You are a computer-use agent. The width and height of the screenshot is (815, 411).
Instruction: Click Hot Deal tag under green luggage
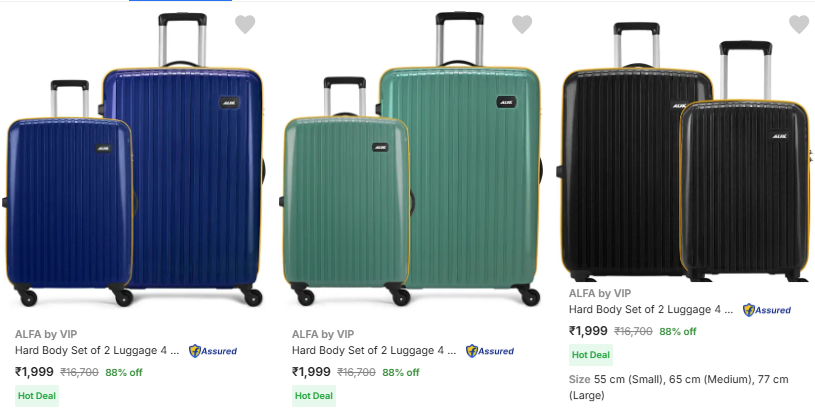[x=314, y=395]
